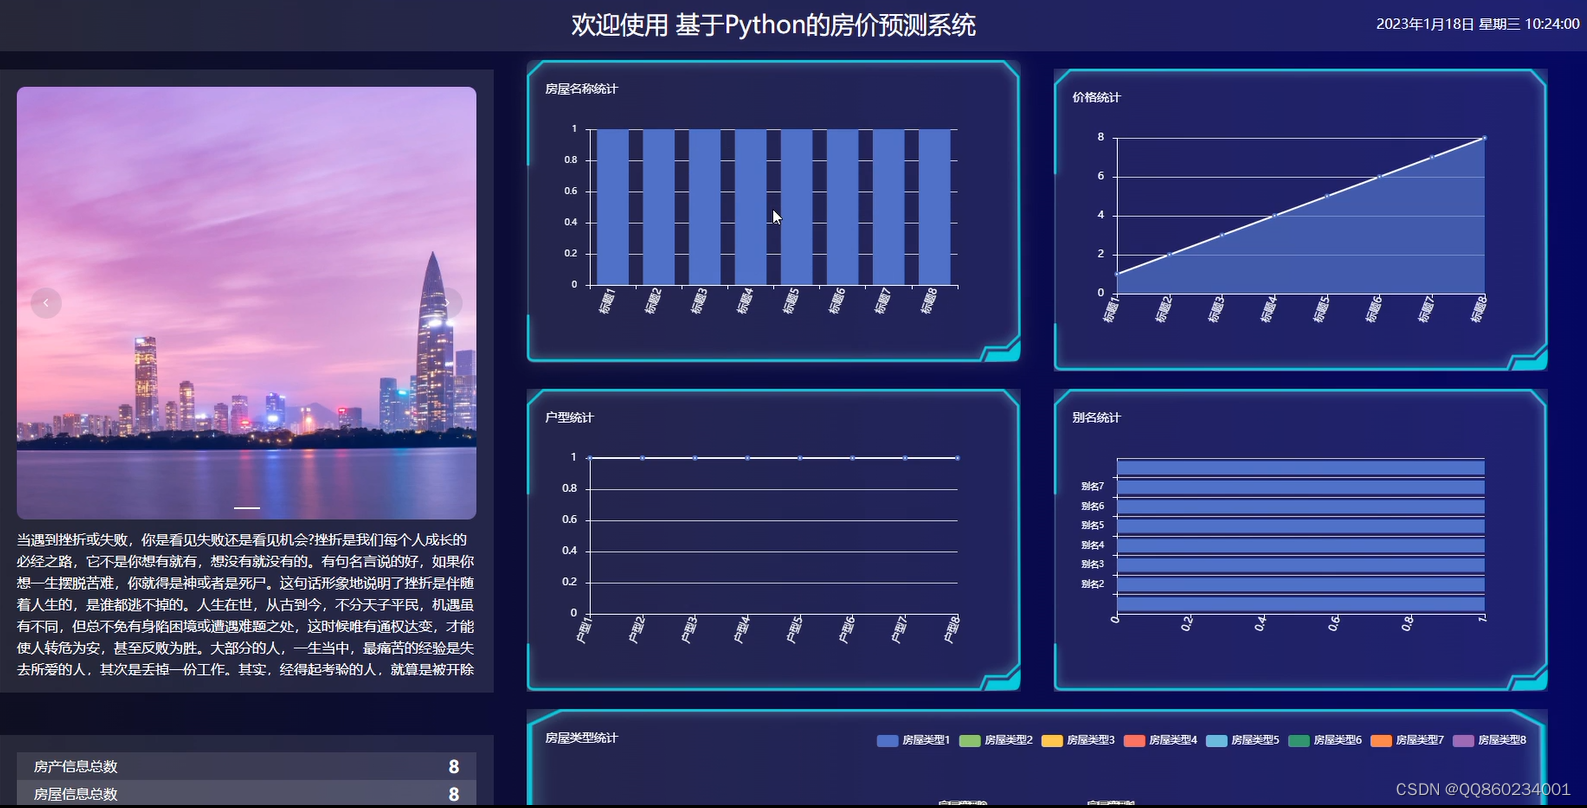
Task: Click the 别名2 horizontal bar
Action: pos(1300,584)
